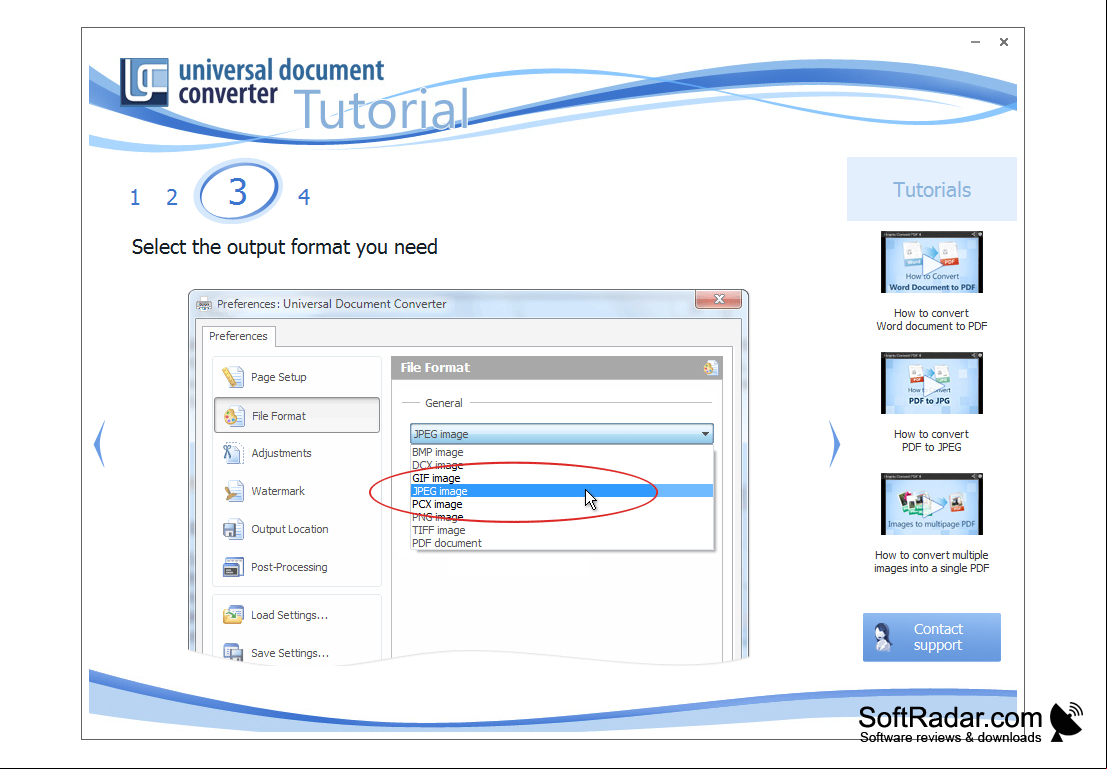Close the Preferences dialog
Image resolution: width=1107 pixels, height=769 pixels.
719,299
